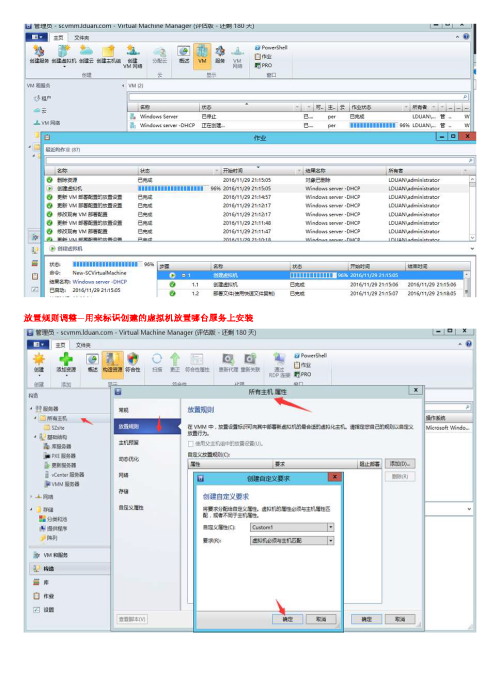Open file menu button in top window
This screenshot has width=500, height=677.
37,37
